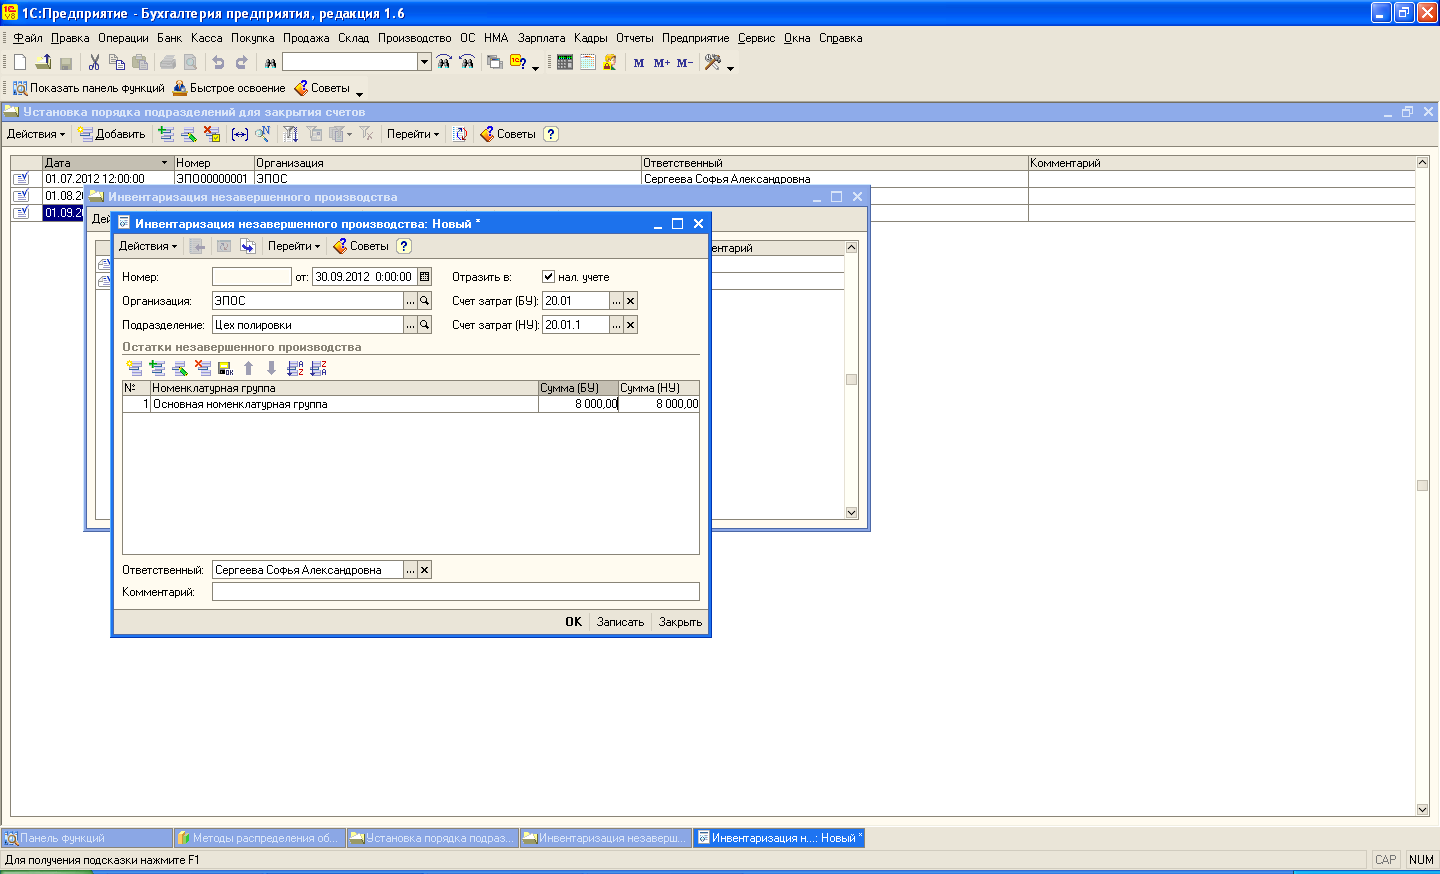The image size is (1440, 874).
Task: Click Быстрое освоение
Action: click(x=229, y=88)
